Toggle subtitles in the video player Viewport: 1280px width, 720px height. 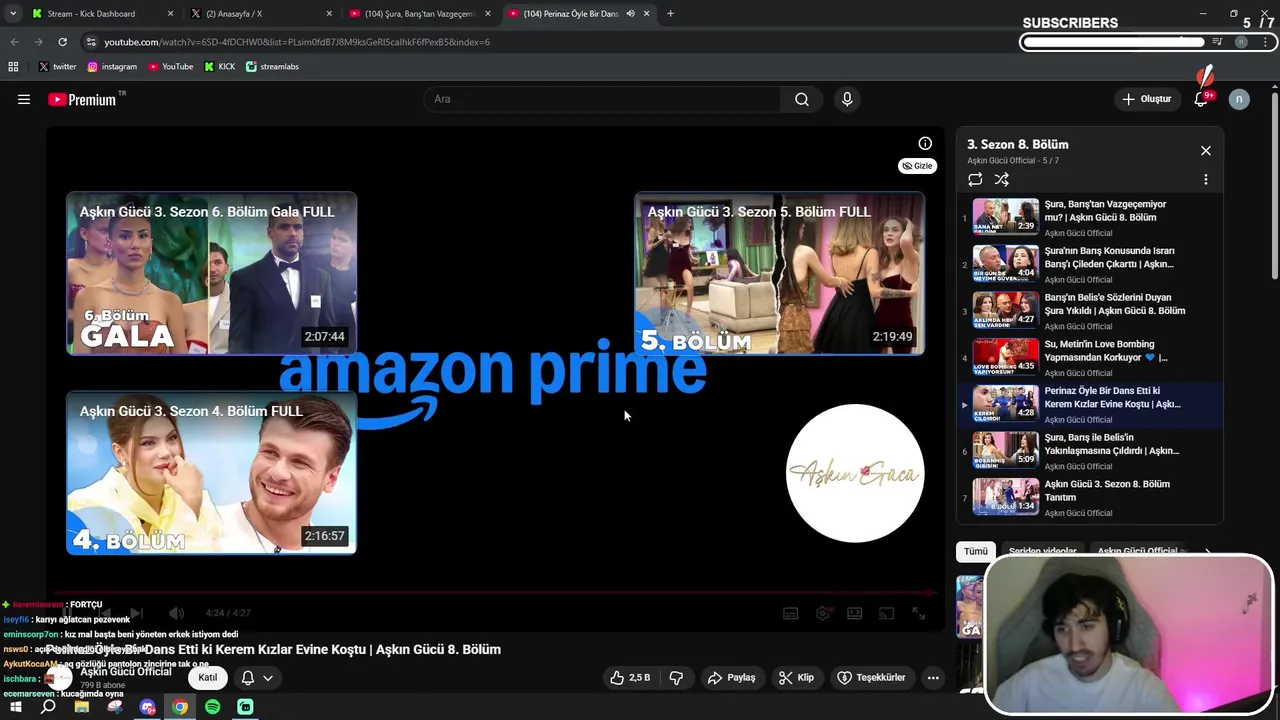click(x=790, y=614)
